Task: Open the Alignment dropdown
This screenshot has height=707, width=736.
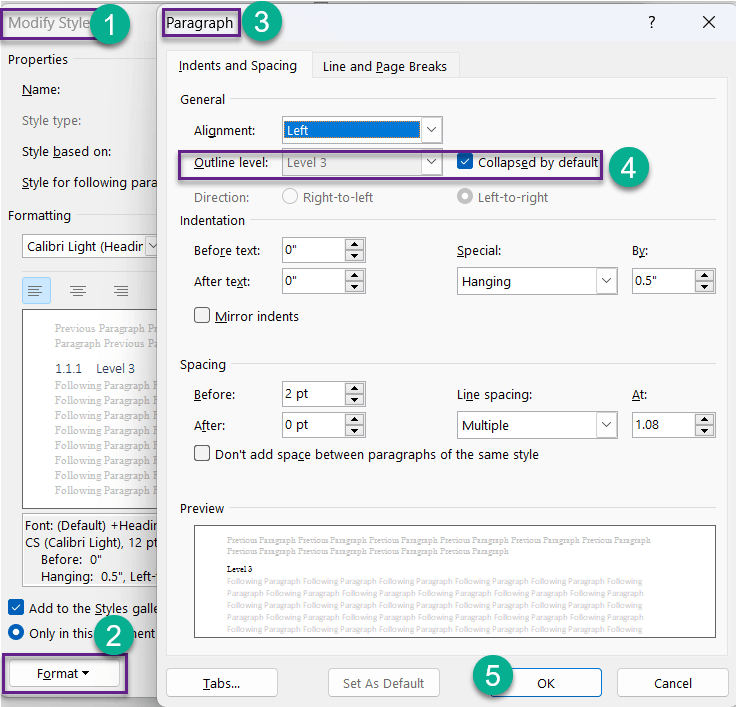Action: coord(431,130)
